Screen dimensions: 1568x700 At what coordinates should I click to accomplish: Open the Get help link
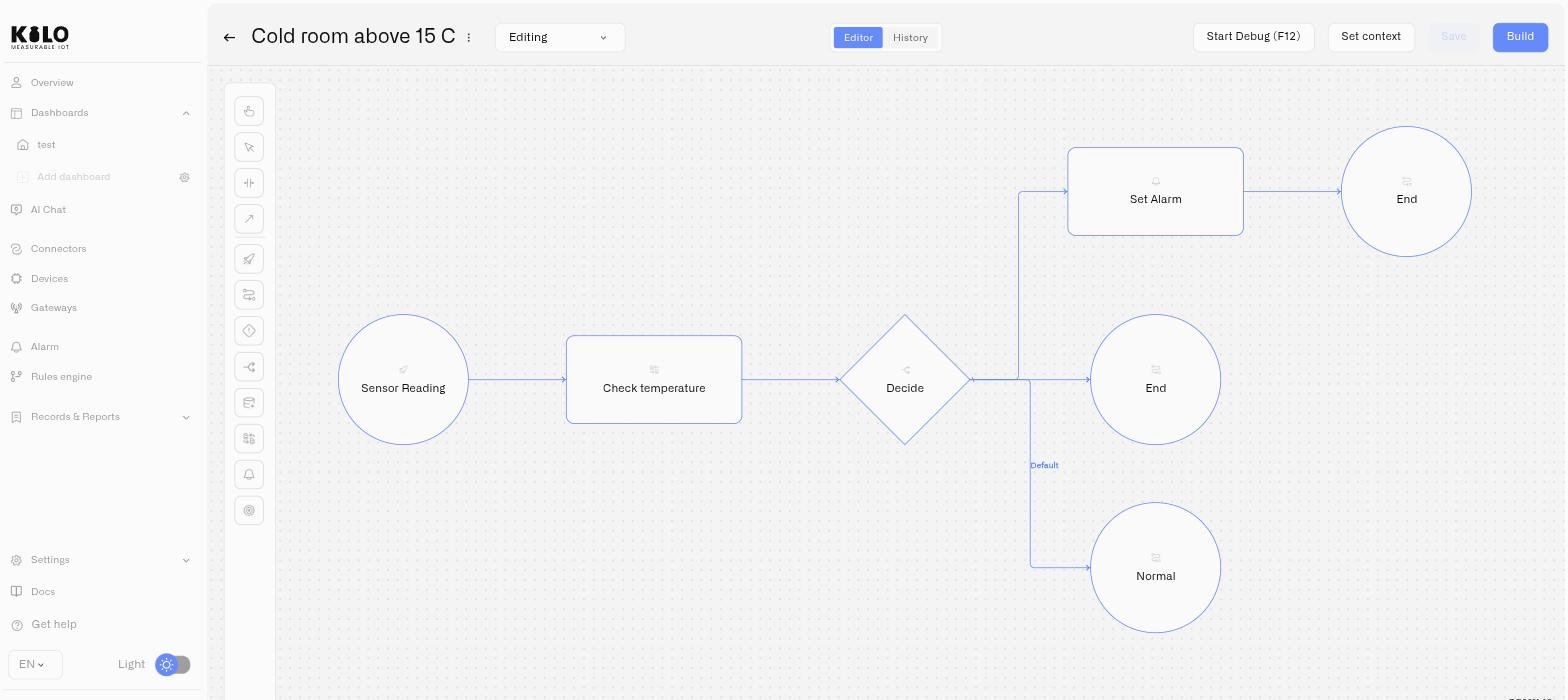click(54, 624)
